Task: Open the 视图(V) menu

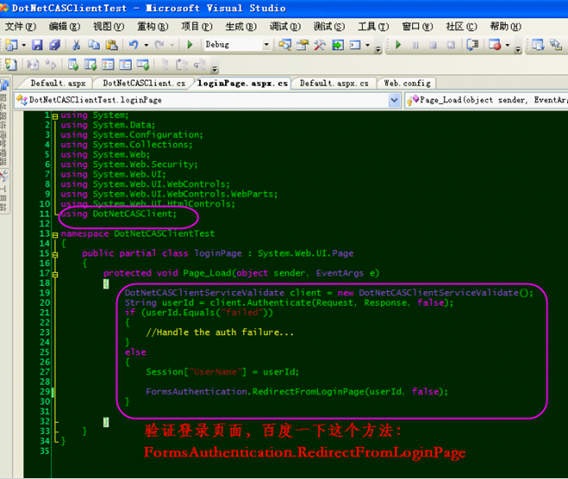Action: click(108, 26)
